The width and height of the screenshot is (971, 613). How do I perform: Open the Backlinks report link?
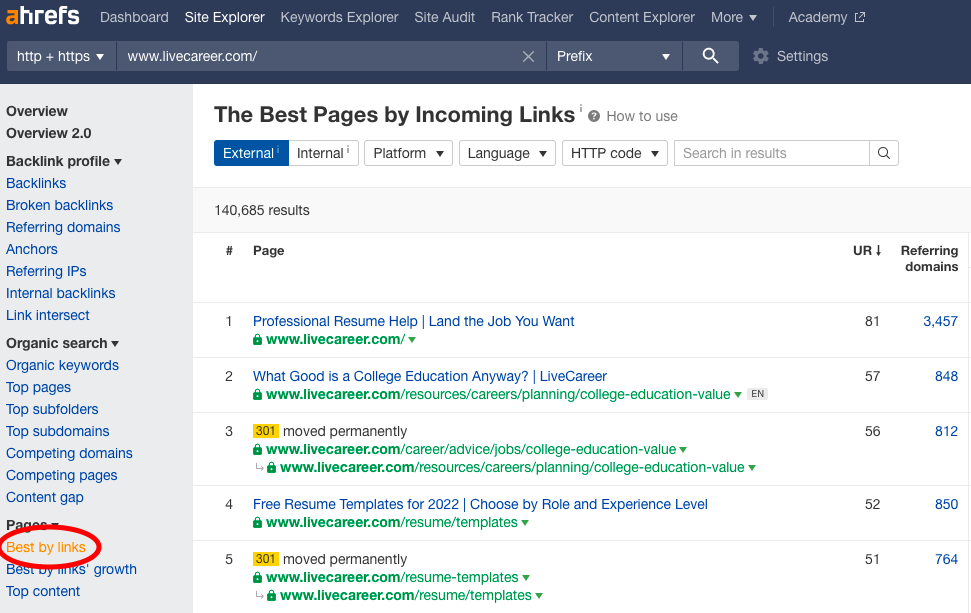tap(36, 183)
